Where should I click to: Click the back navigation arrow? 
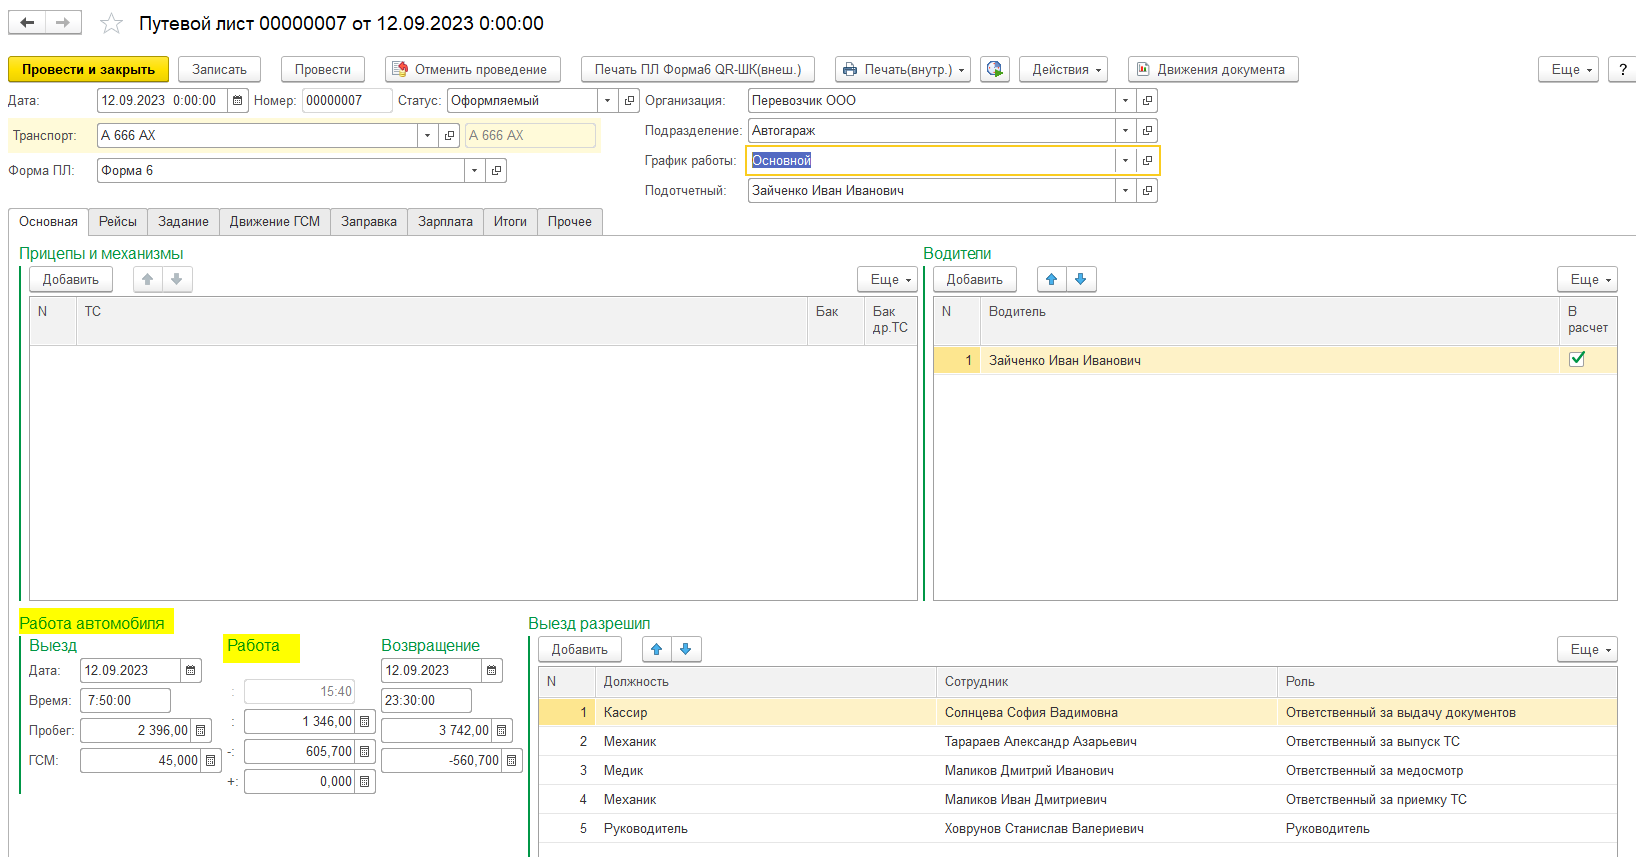pos(27,22)
